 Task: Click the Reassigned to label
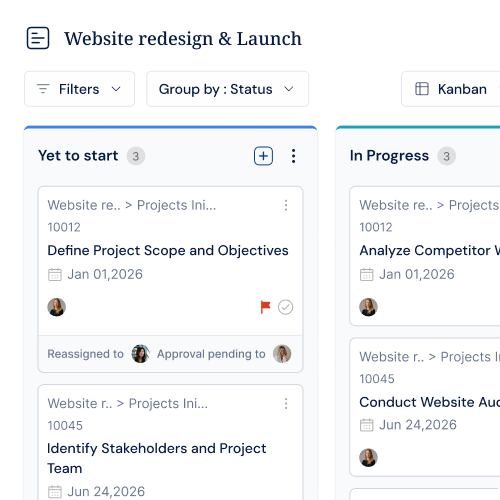[x=85, y=354]
